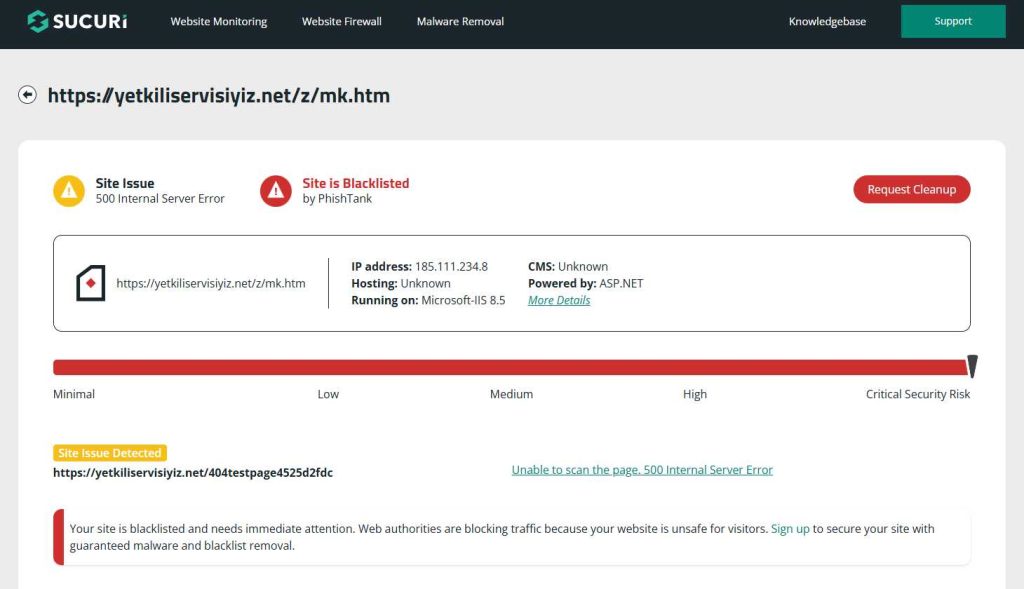Viewport: 1024px width, 589px height.
Task: Open the More Details link
Action: [559, 300]
